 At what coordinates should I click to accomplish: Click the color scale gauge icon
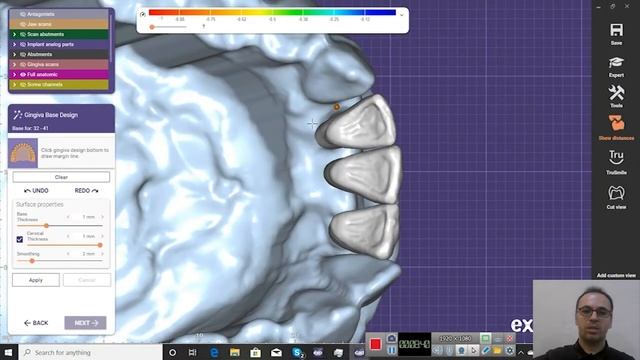(142, 14)
